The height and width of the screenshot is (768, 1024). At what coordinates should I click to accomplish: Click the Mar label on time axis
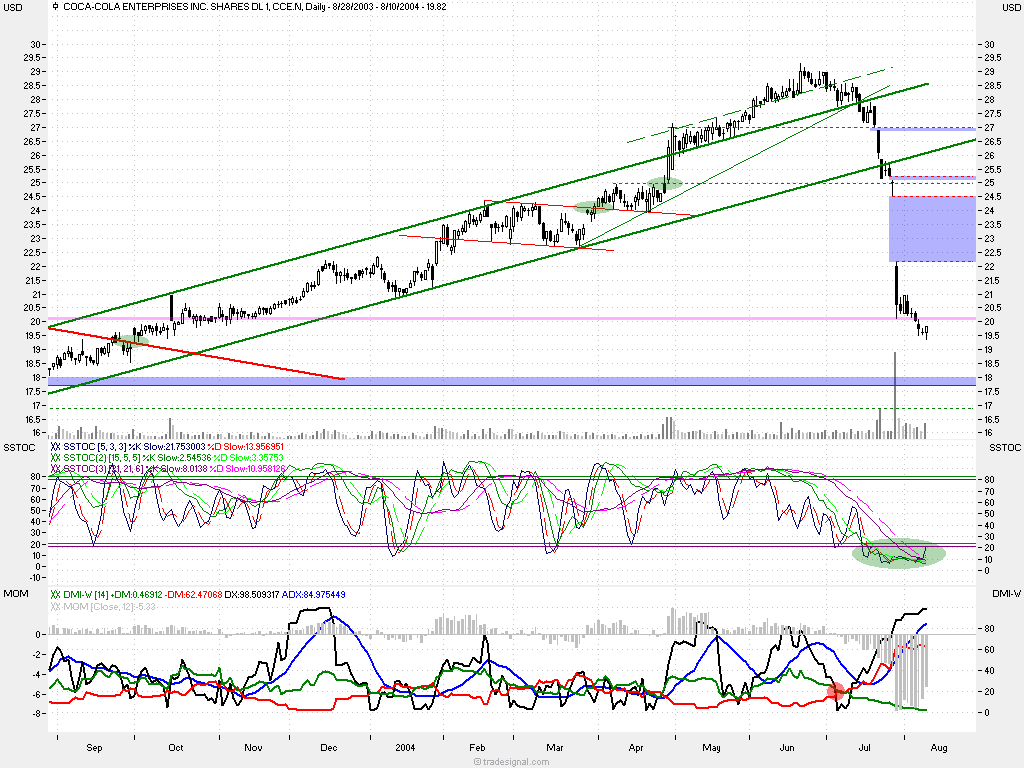[554, 748]
